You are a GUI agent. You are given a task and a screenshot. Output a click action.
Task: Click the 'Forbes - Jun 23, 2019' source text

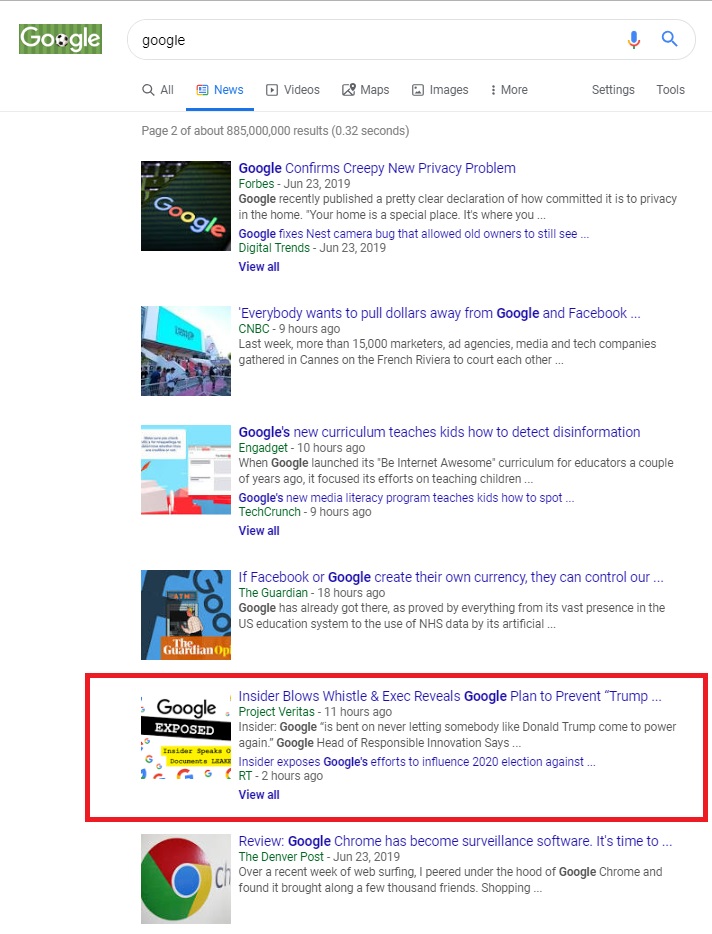(x=294, y=183)
